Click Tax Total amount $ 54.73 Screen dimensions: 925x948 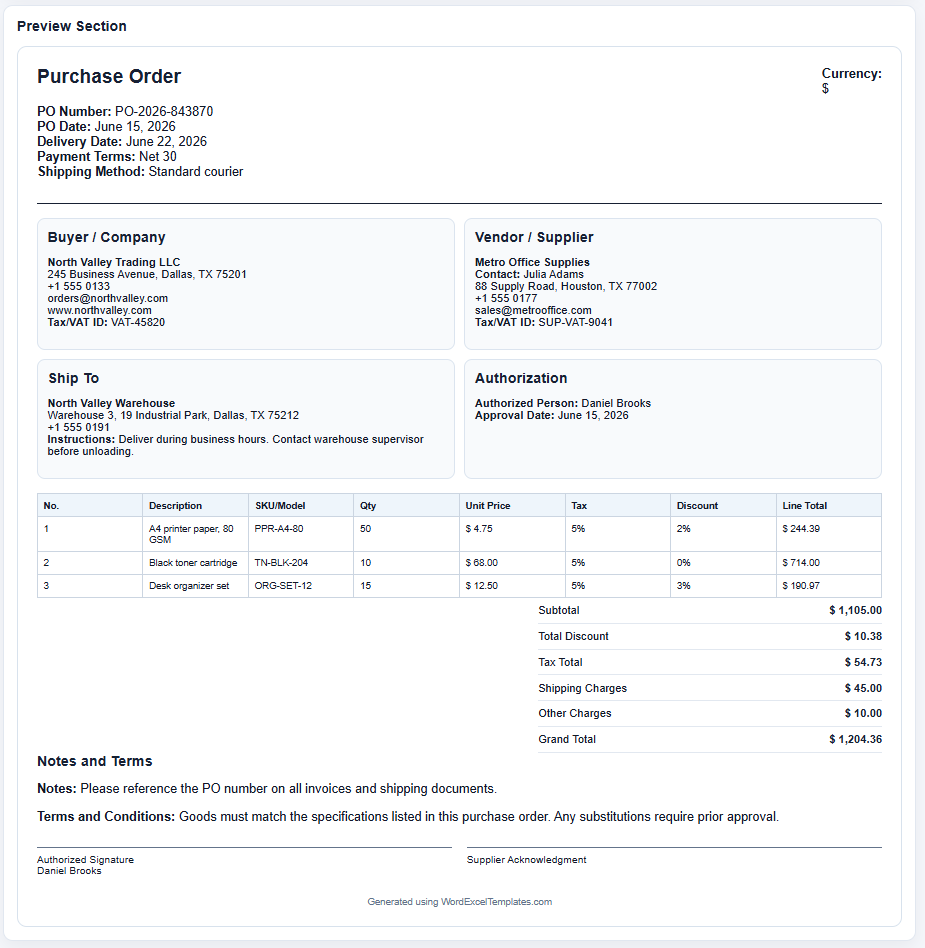863,663
